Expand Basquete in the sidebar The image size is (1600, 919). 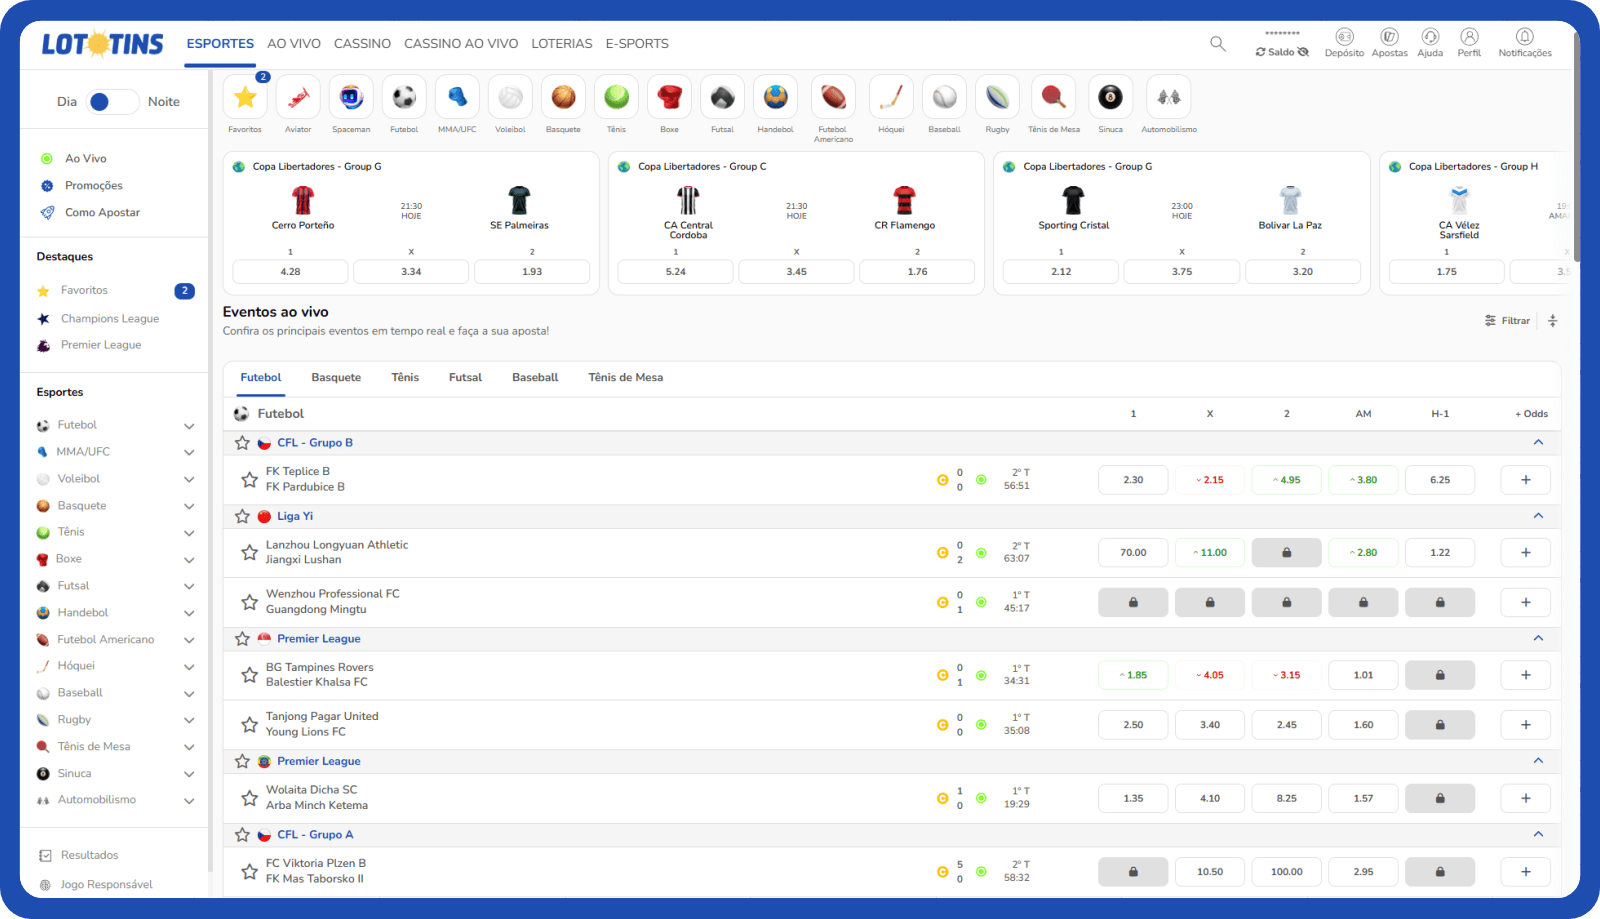click(x=189, y=506)
